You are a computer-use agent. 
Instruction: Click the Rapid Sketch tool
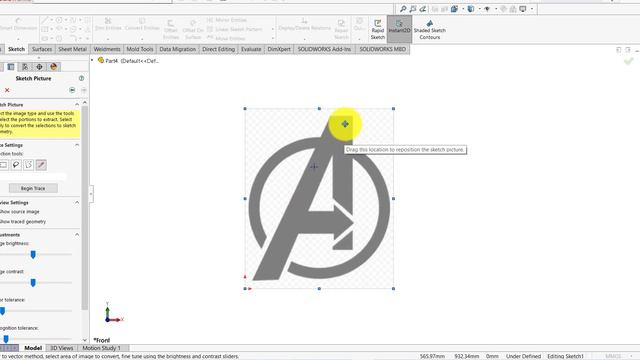coord(378,29)
